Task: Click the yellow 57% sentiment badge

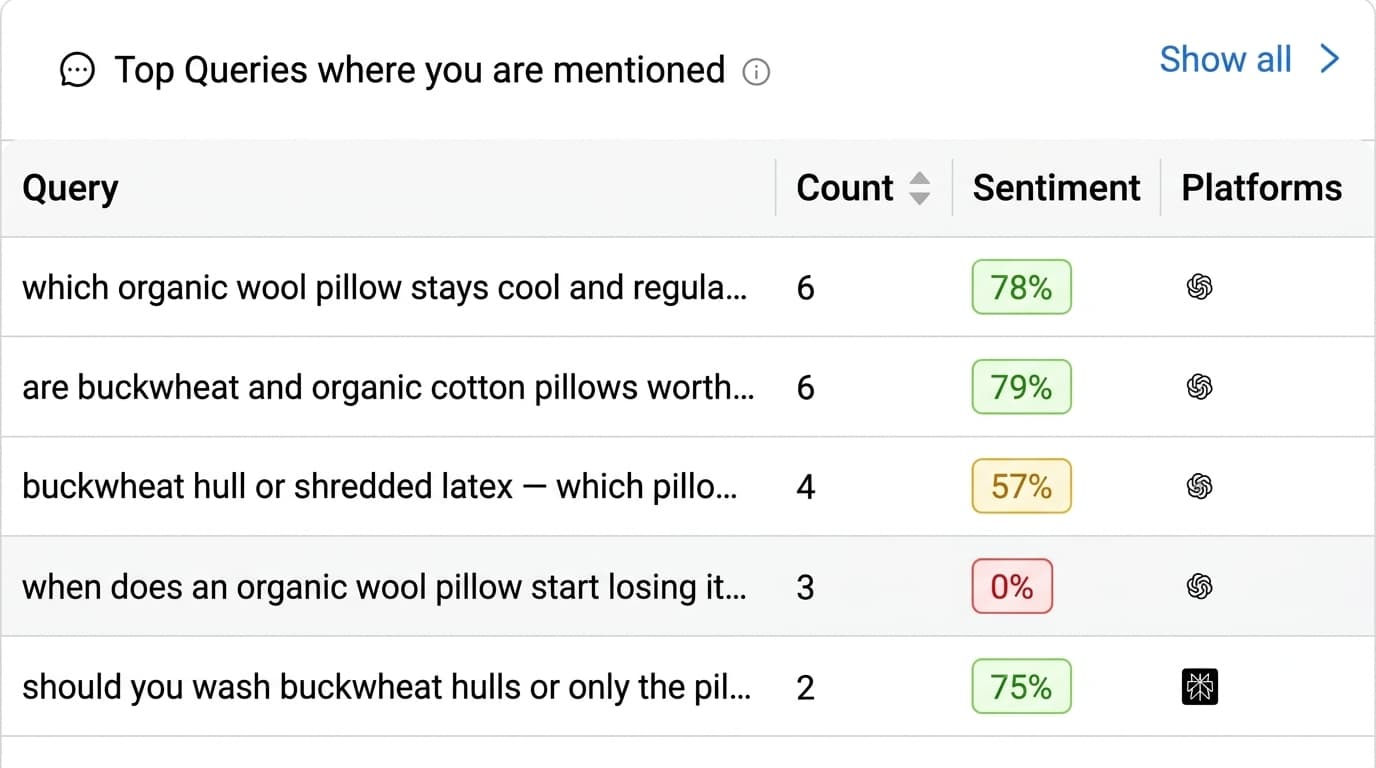Action: [1021, 487]
